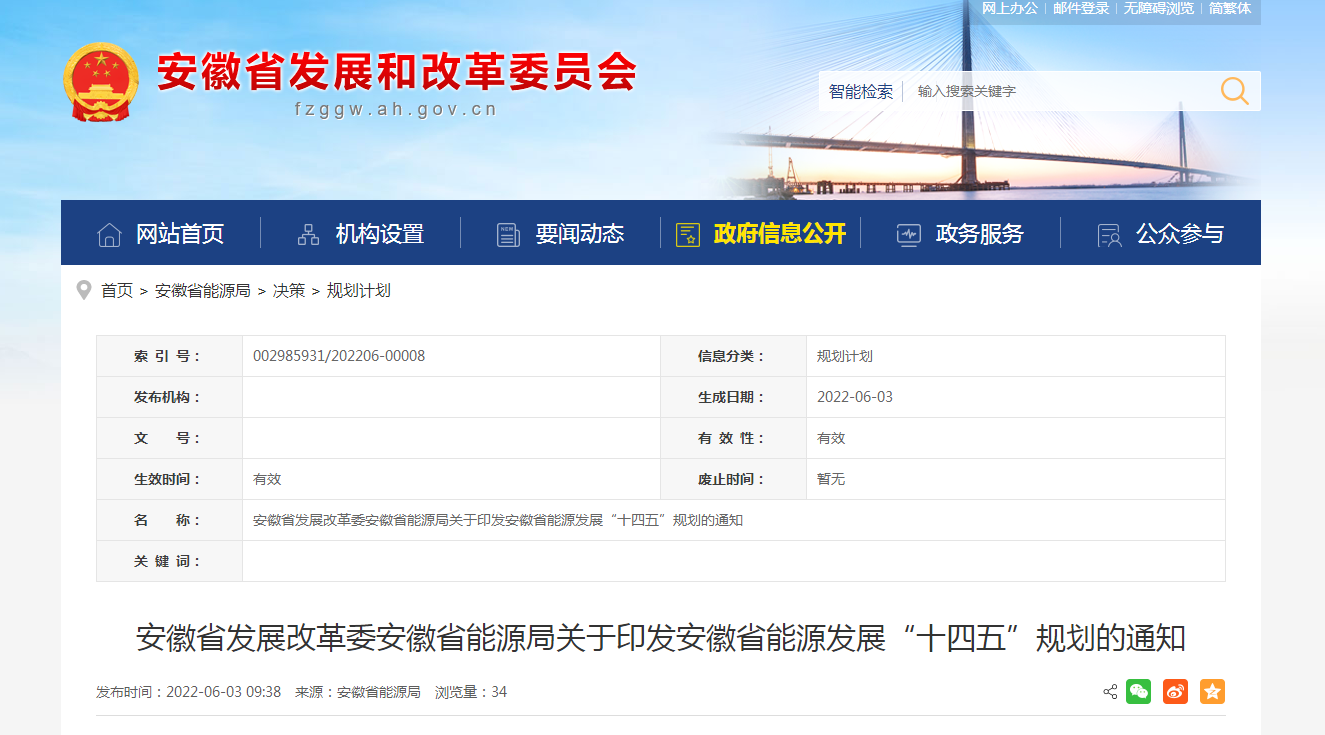
Task: Click the location pin breadcrumb icon
Action: tap(84, 291)
